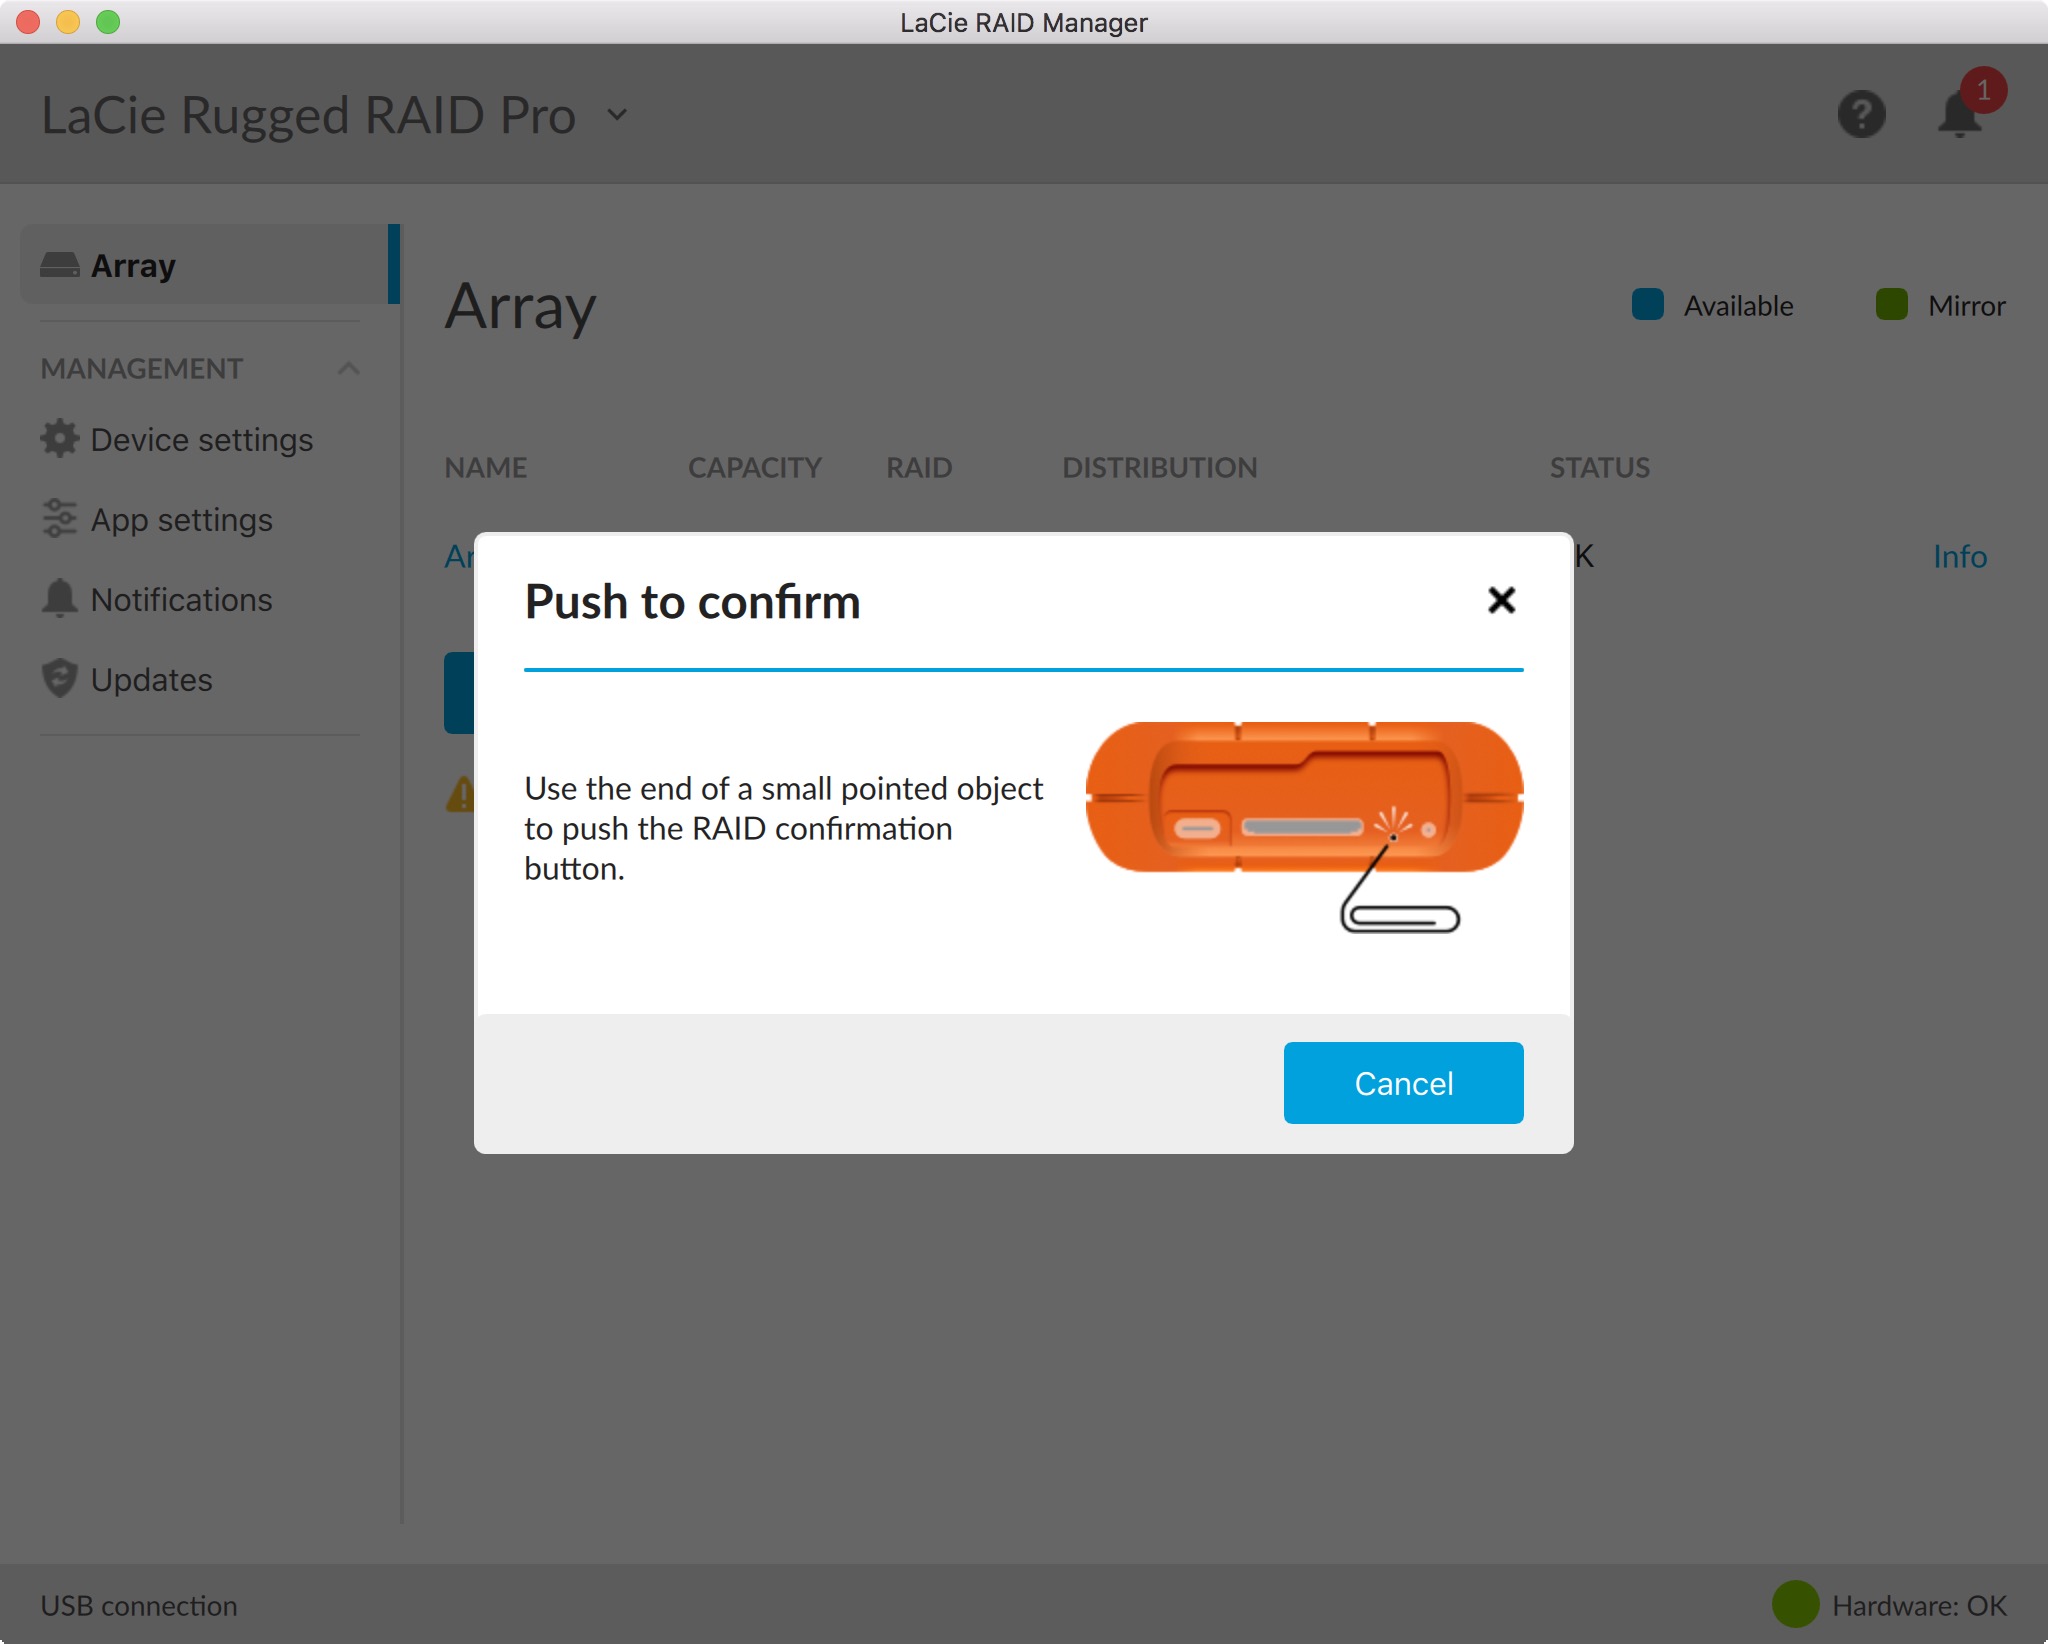
Task: Click the Updates shield icon
Action: (59, 679)
